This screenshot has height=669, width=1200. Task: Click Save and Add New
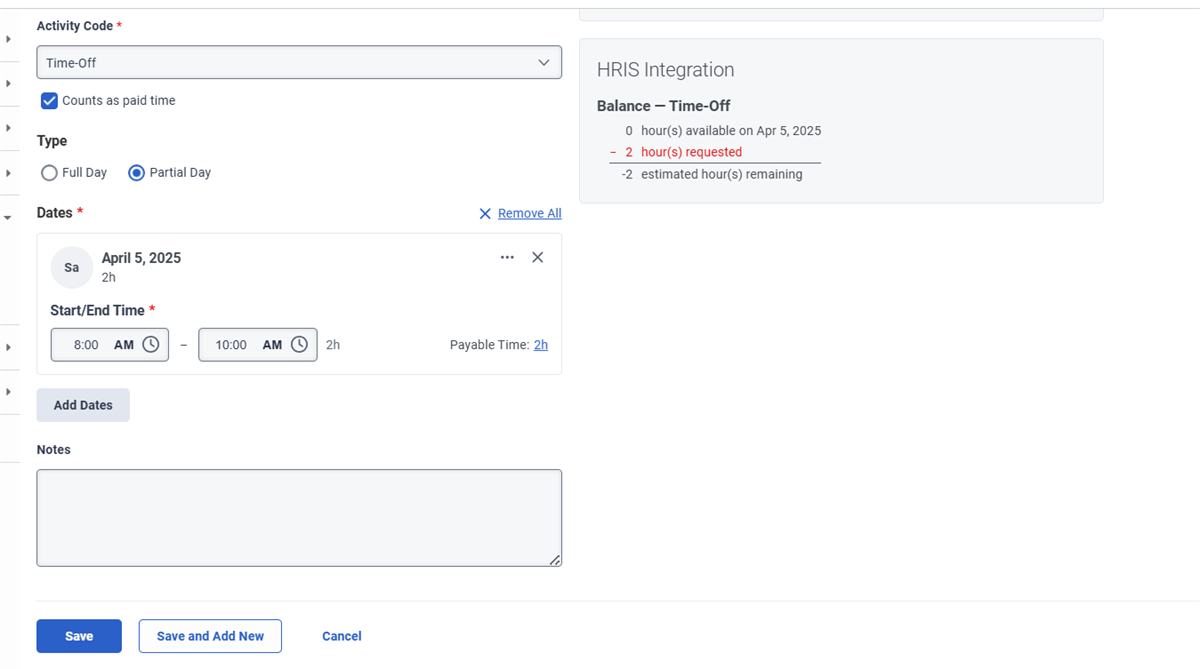point(210,636)
